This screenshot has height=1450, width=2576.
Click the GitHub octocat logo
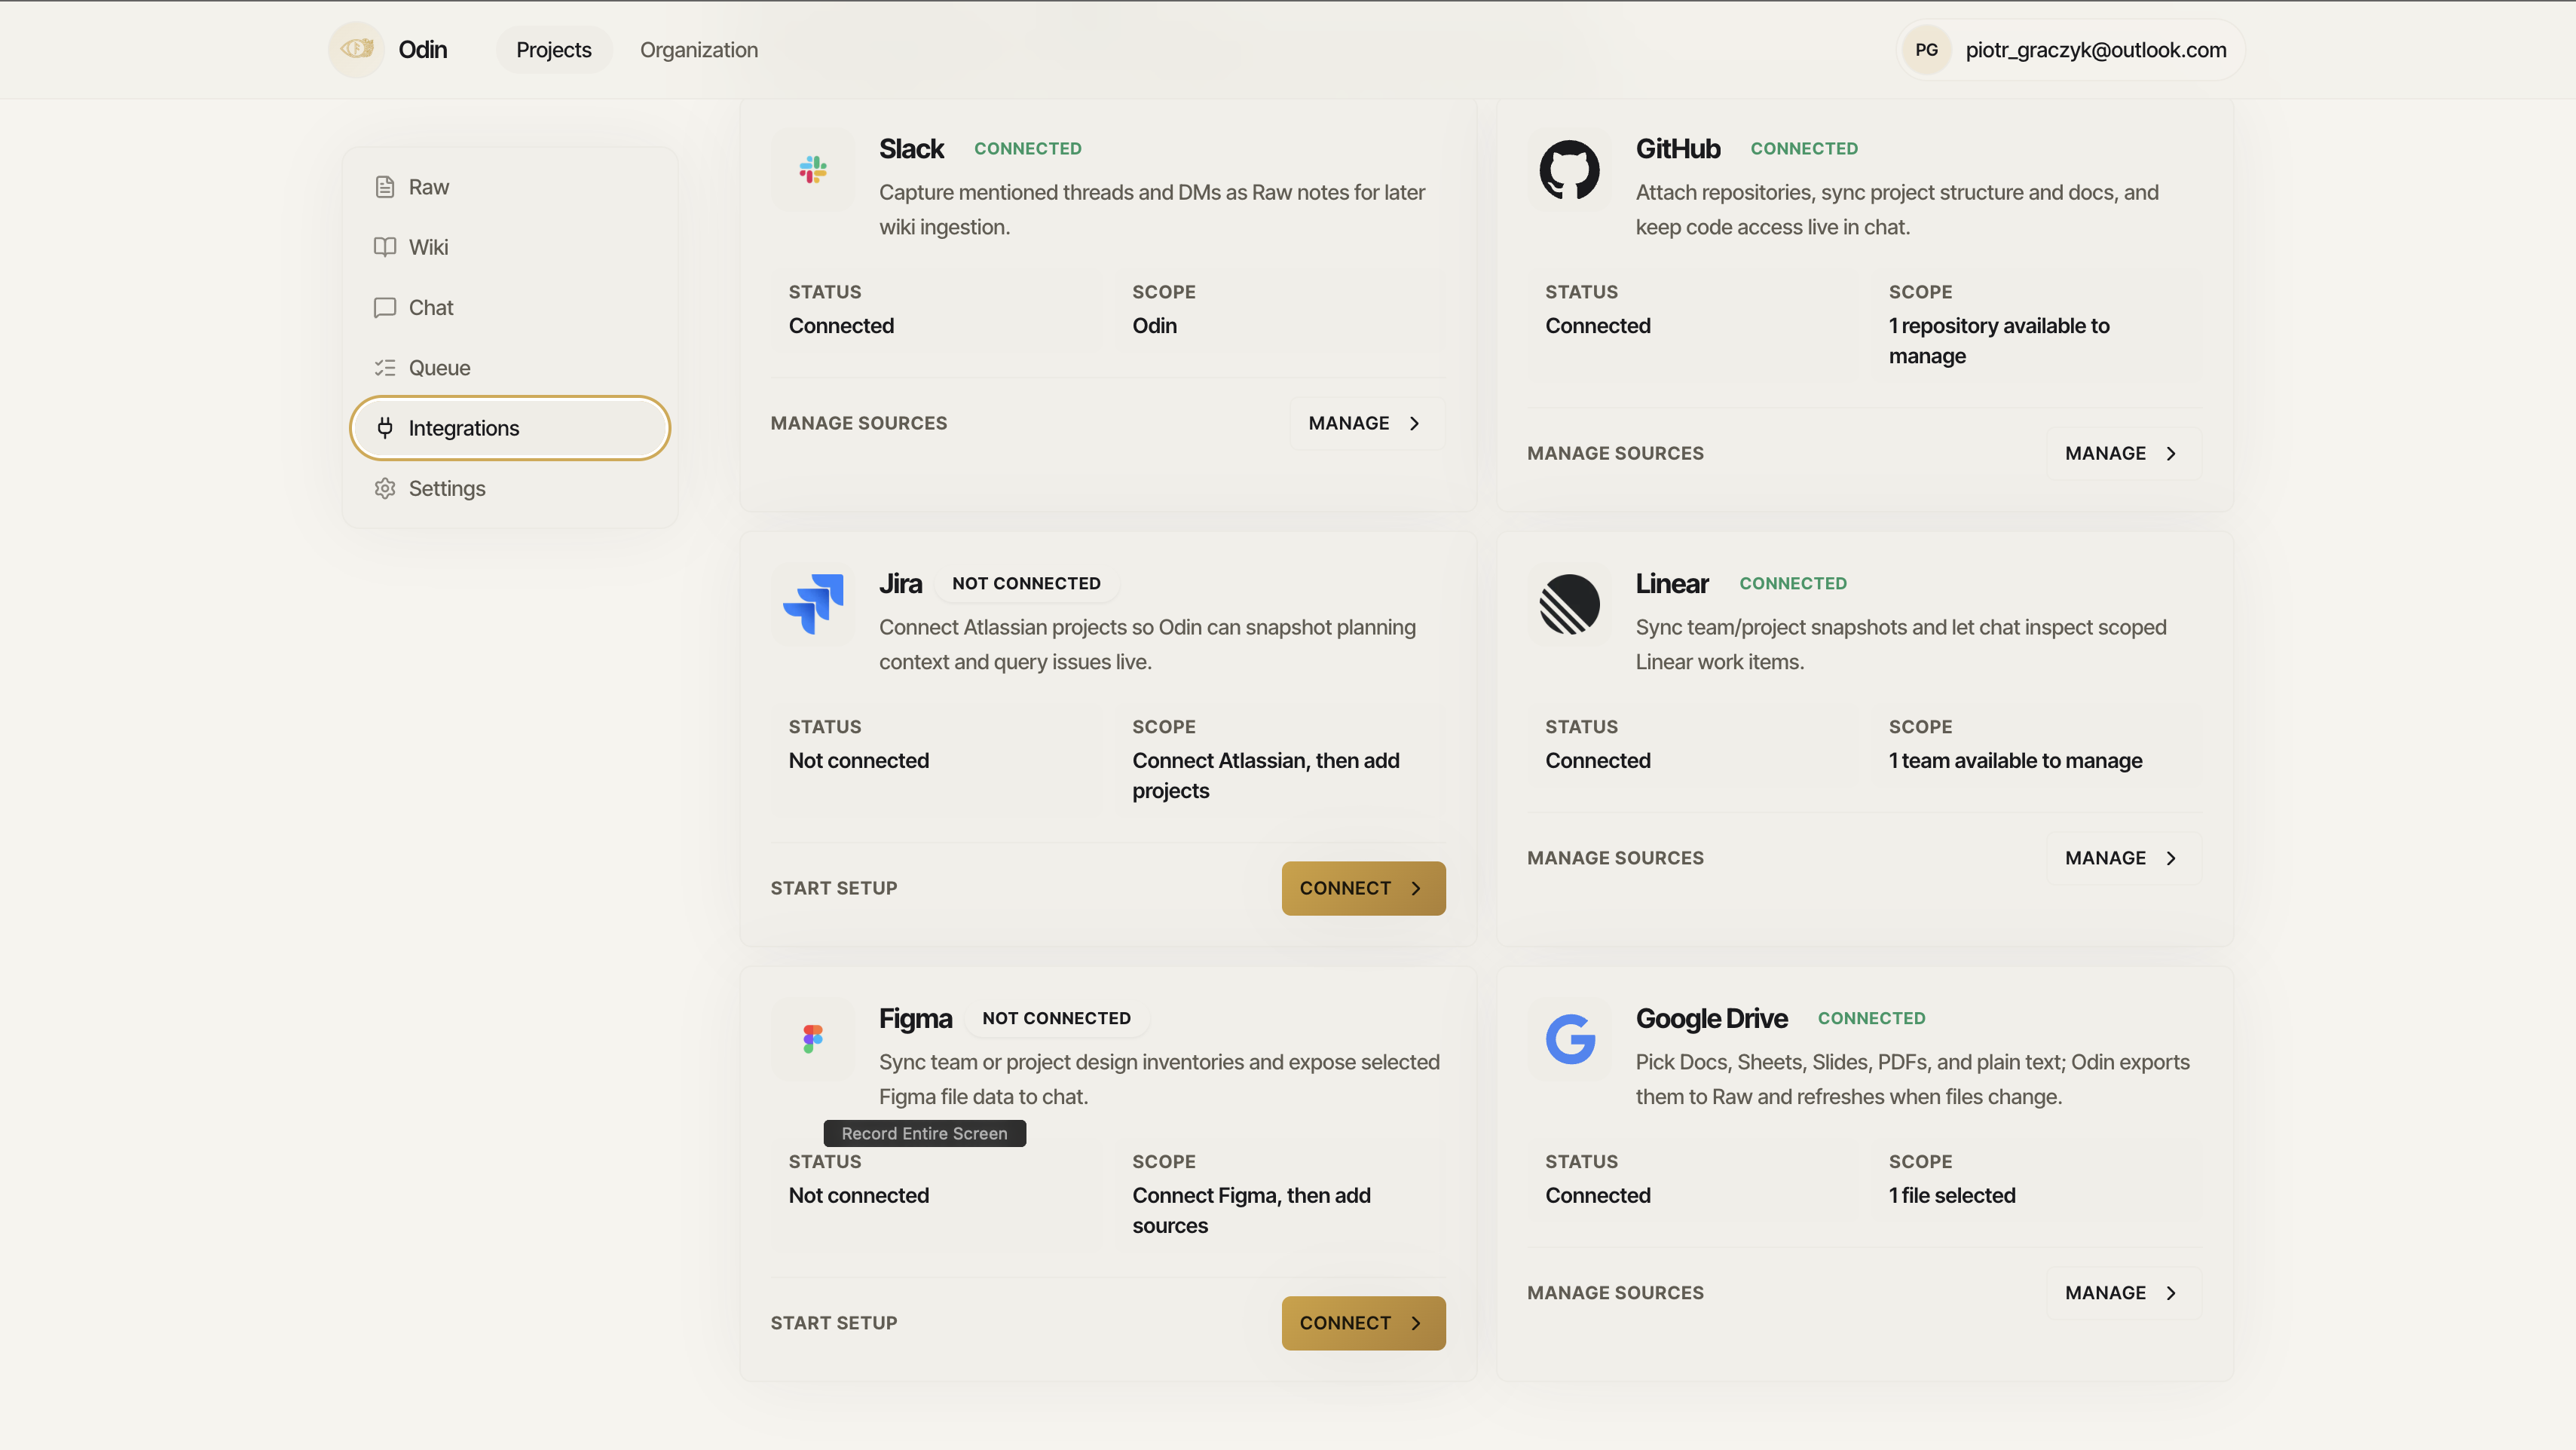[1569, 169]
